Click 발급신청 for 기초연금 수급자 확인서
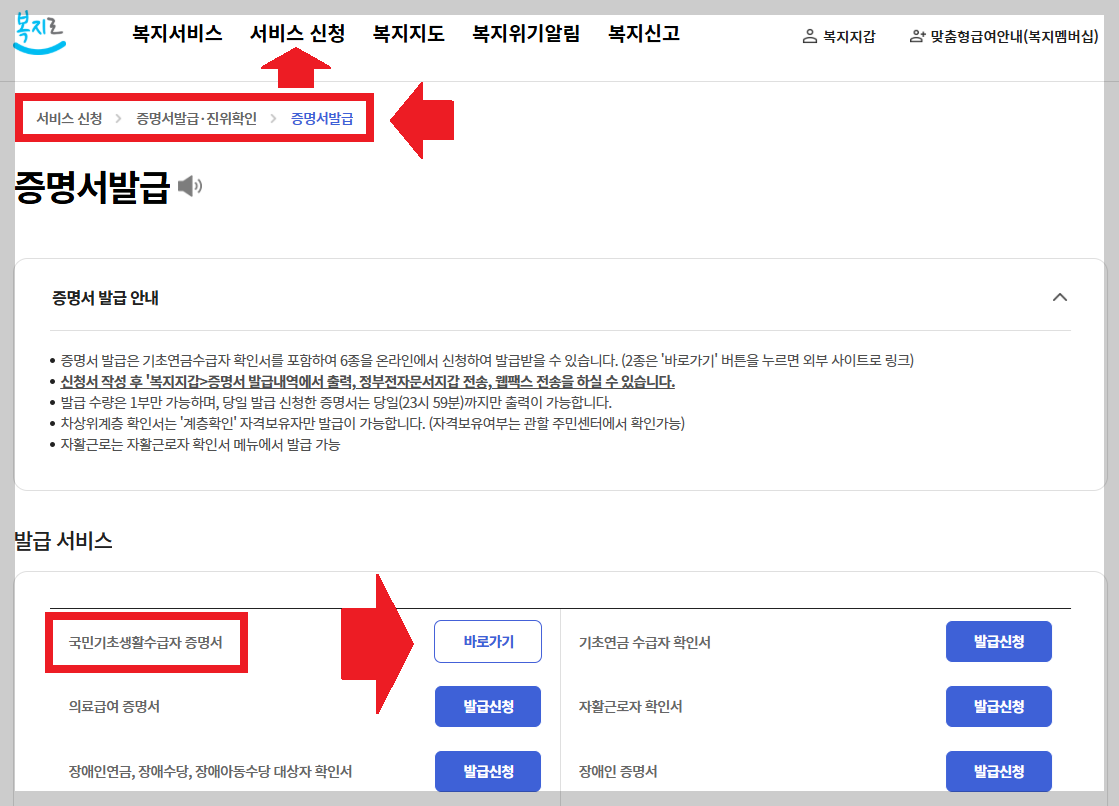Screen dimensions: 1119x806 (x=998, y=641)
